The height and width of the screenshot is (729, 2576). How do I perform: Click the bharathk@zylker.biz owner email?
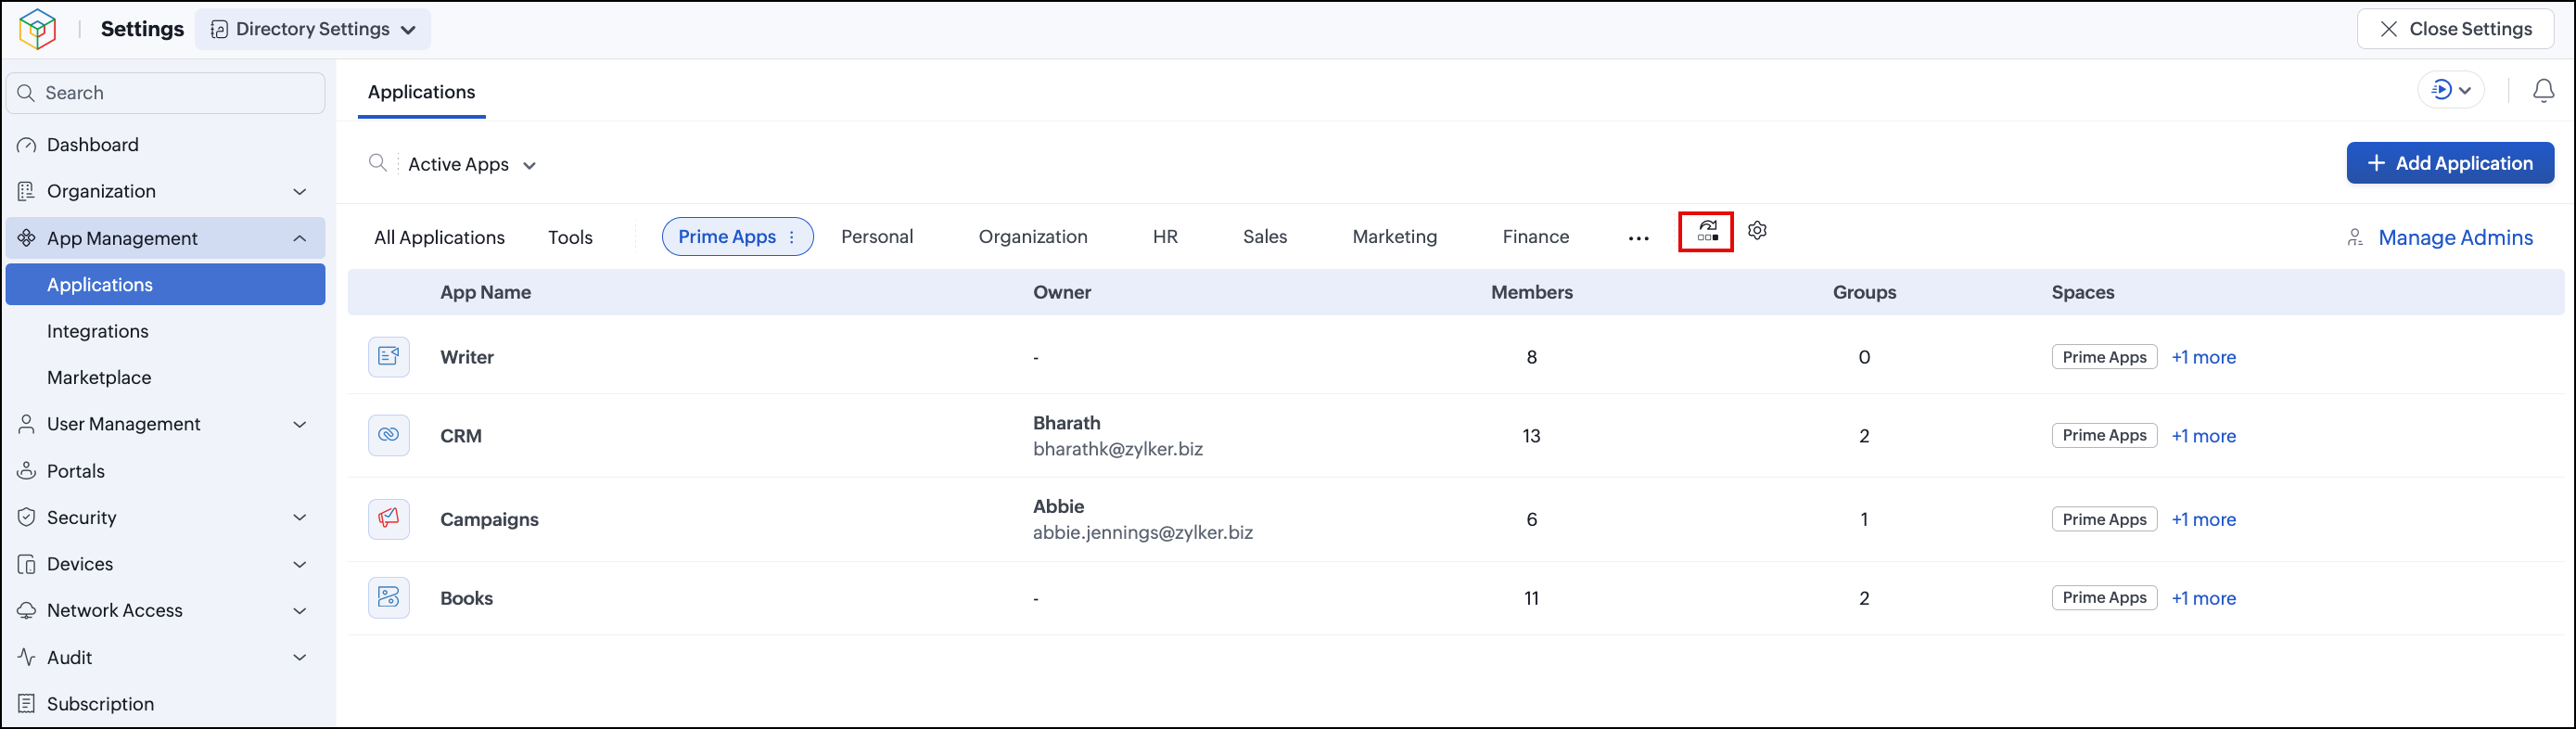click(1118, 449)
